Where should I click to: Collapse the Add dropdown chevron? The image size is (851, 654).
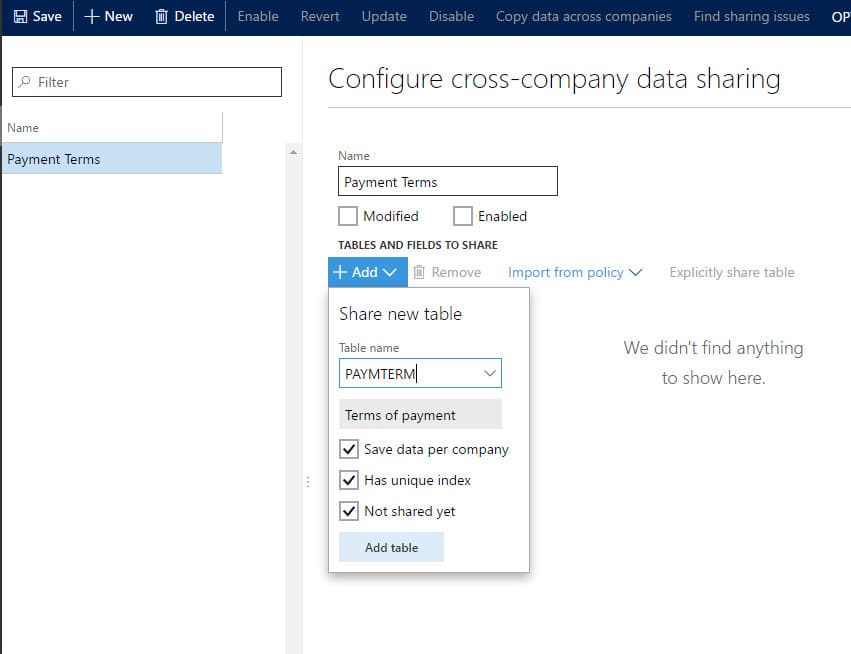(390, 272)
